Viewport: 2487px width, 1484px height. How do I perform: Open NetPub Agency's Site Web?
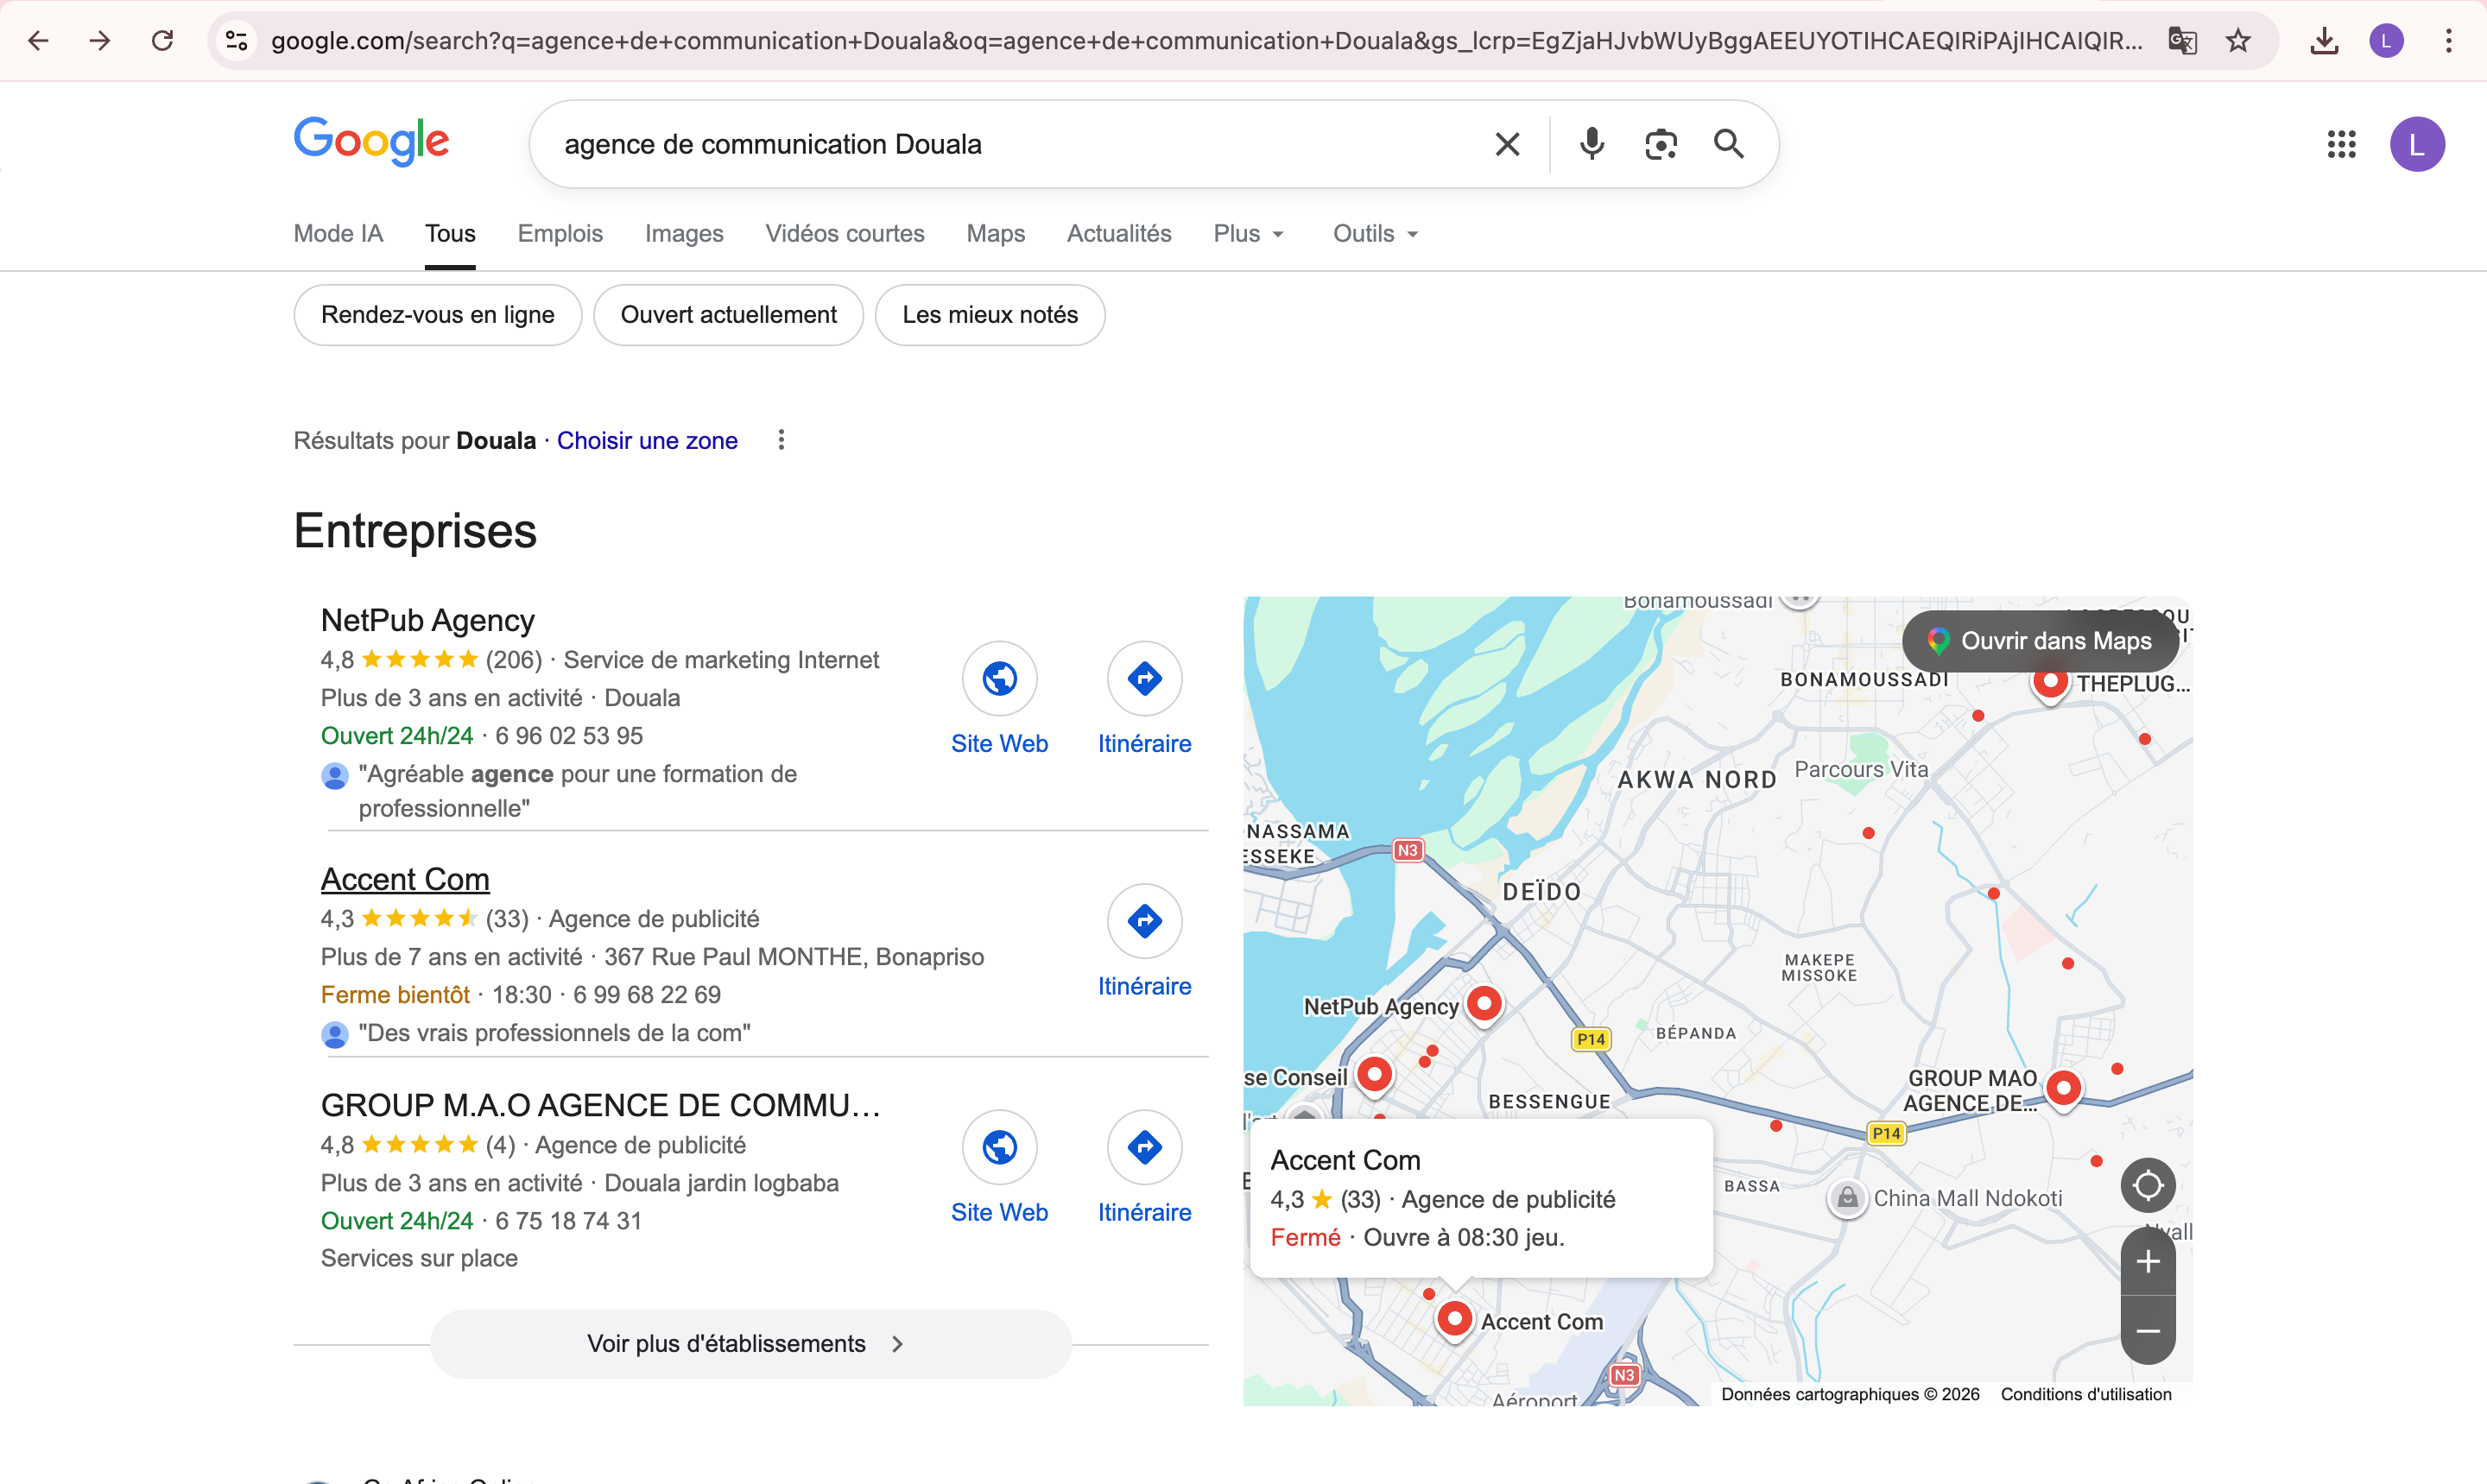pos(999,678)
